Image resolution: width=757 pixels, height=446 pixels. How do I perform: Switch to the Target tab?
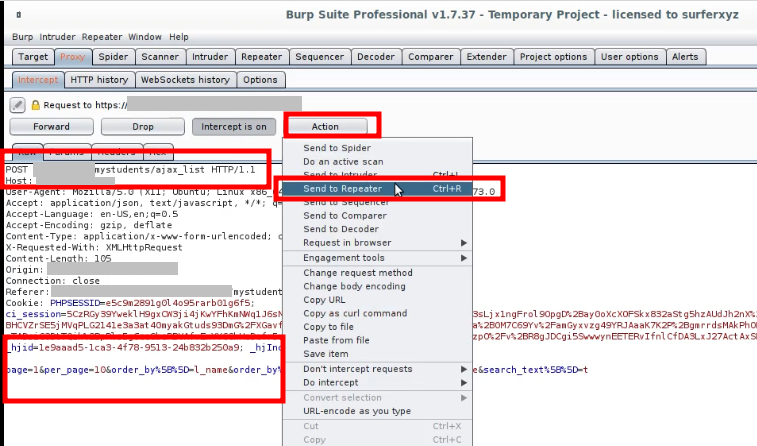click(x=33, y=56)
